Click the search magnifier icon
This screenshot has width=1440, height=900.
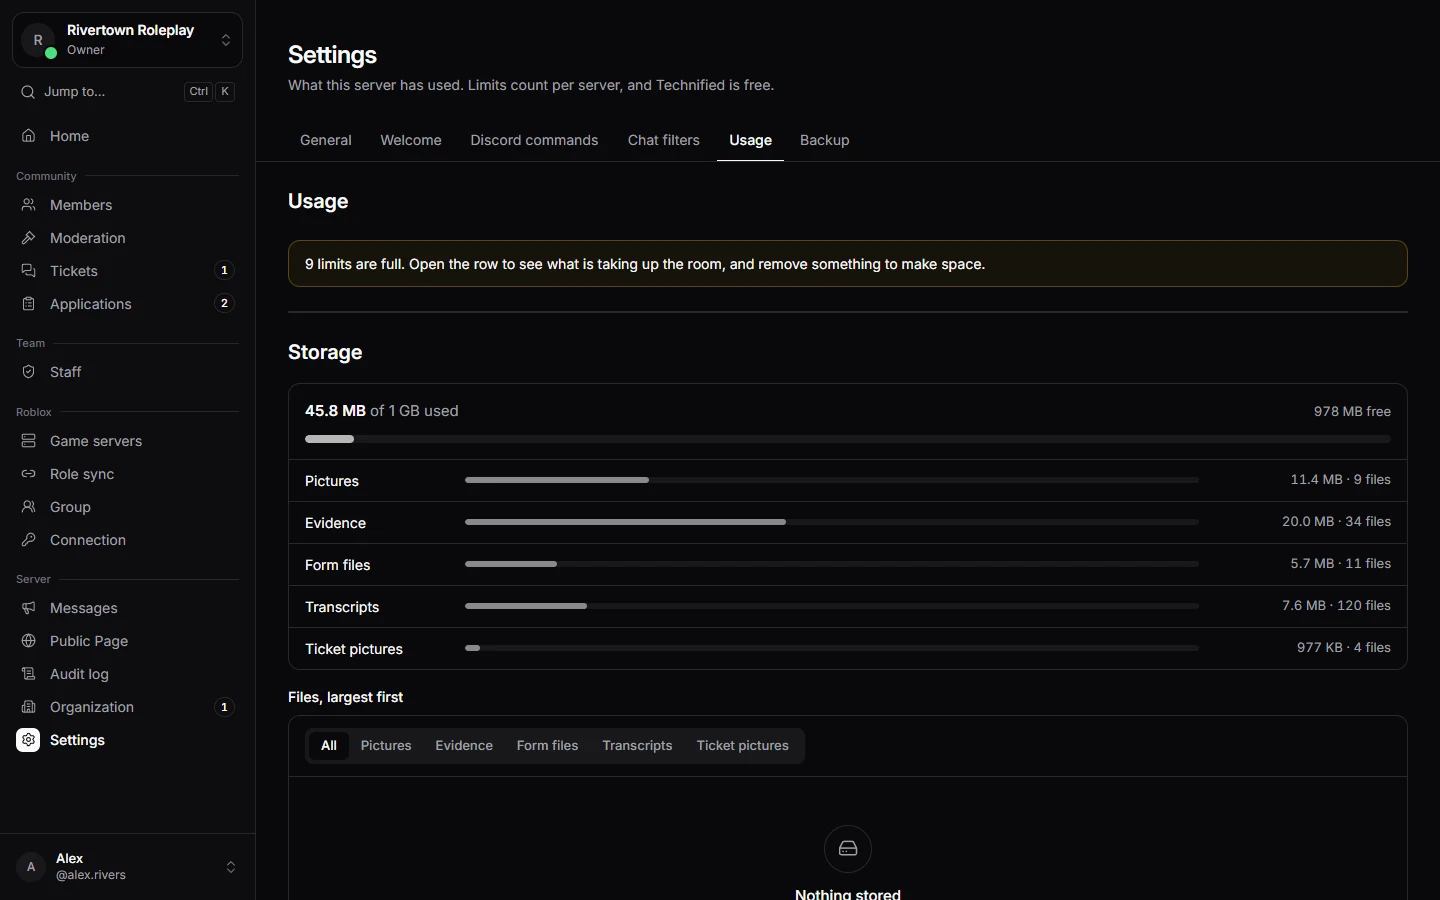[28, 92]
